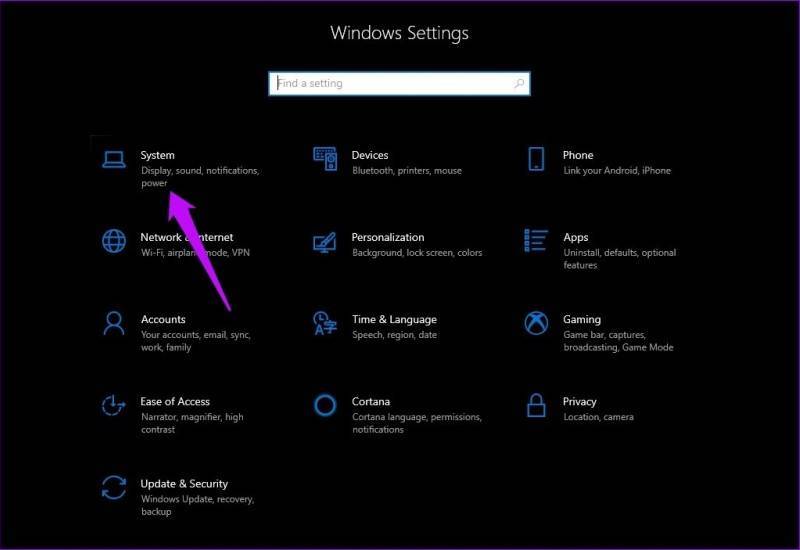Open the Cortana circle icon
Viewport: 800px width, 550px height.
click(x=325, y=406)
